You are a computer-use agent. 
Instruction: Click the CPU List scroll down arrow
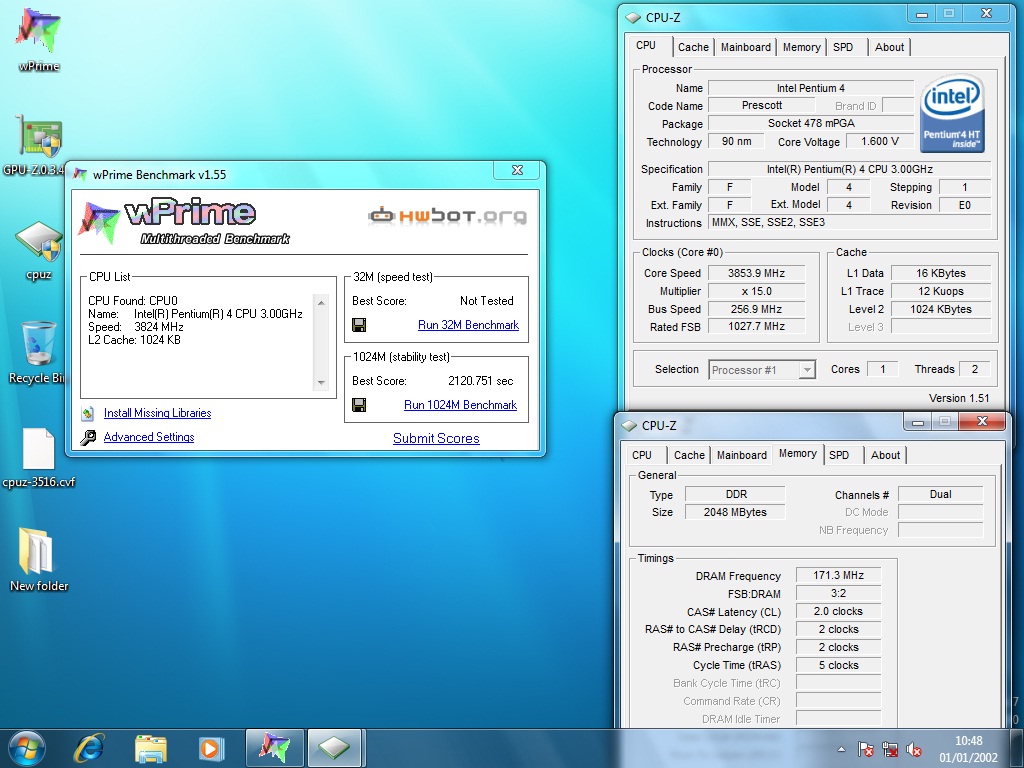[x=321, y=383]
